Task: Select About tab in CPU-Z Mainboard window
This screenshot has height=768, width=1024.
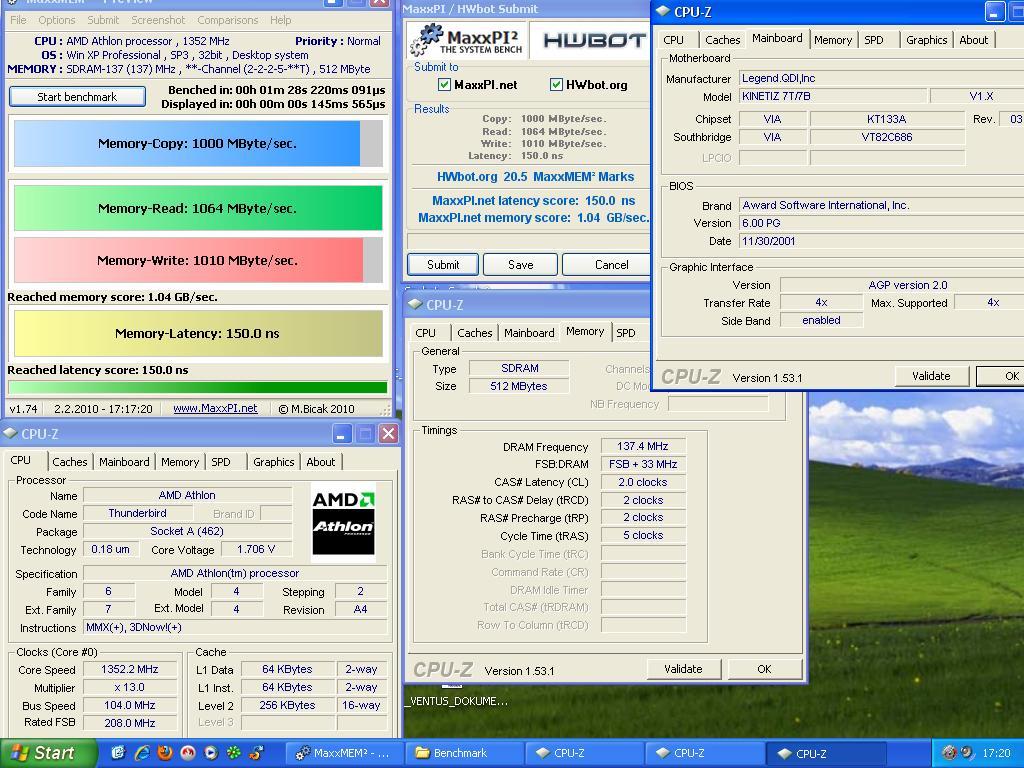Action: point(973,40)
